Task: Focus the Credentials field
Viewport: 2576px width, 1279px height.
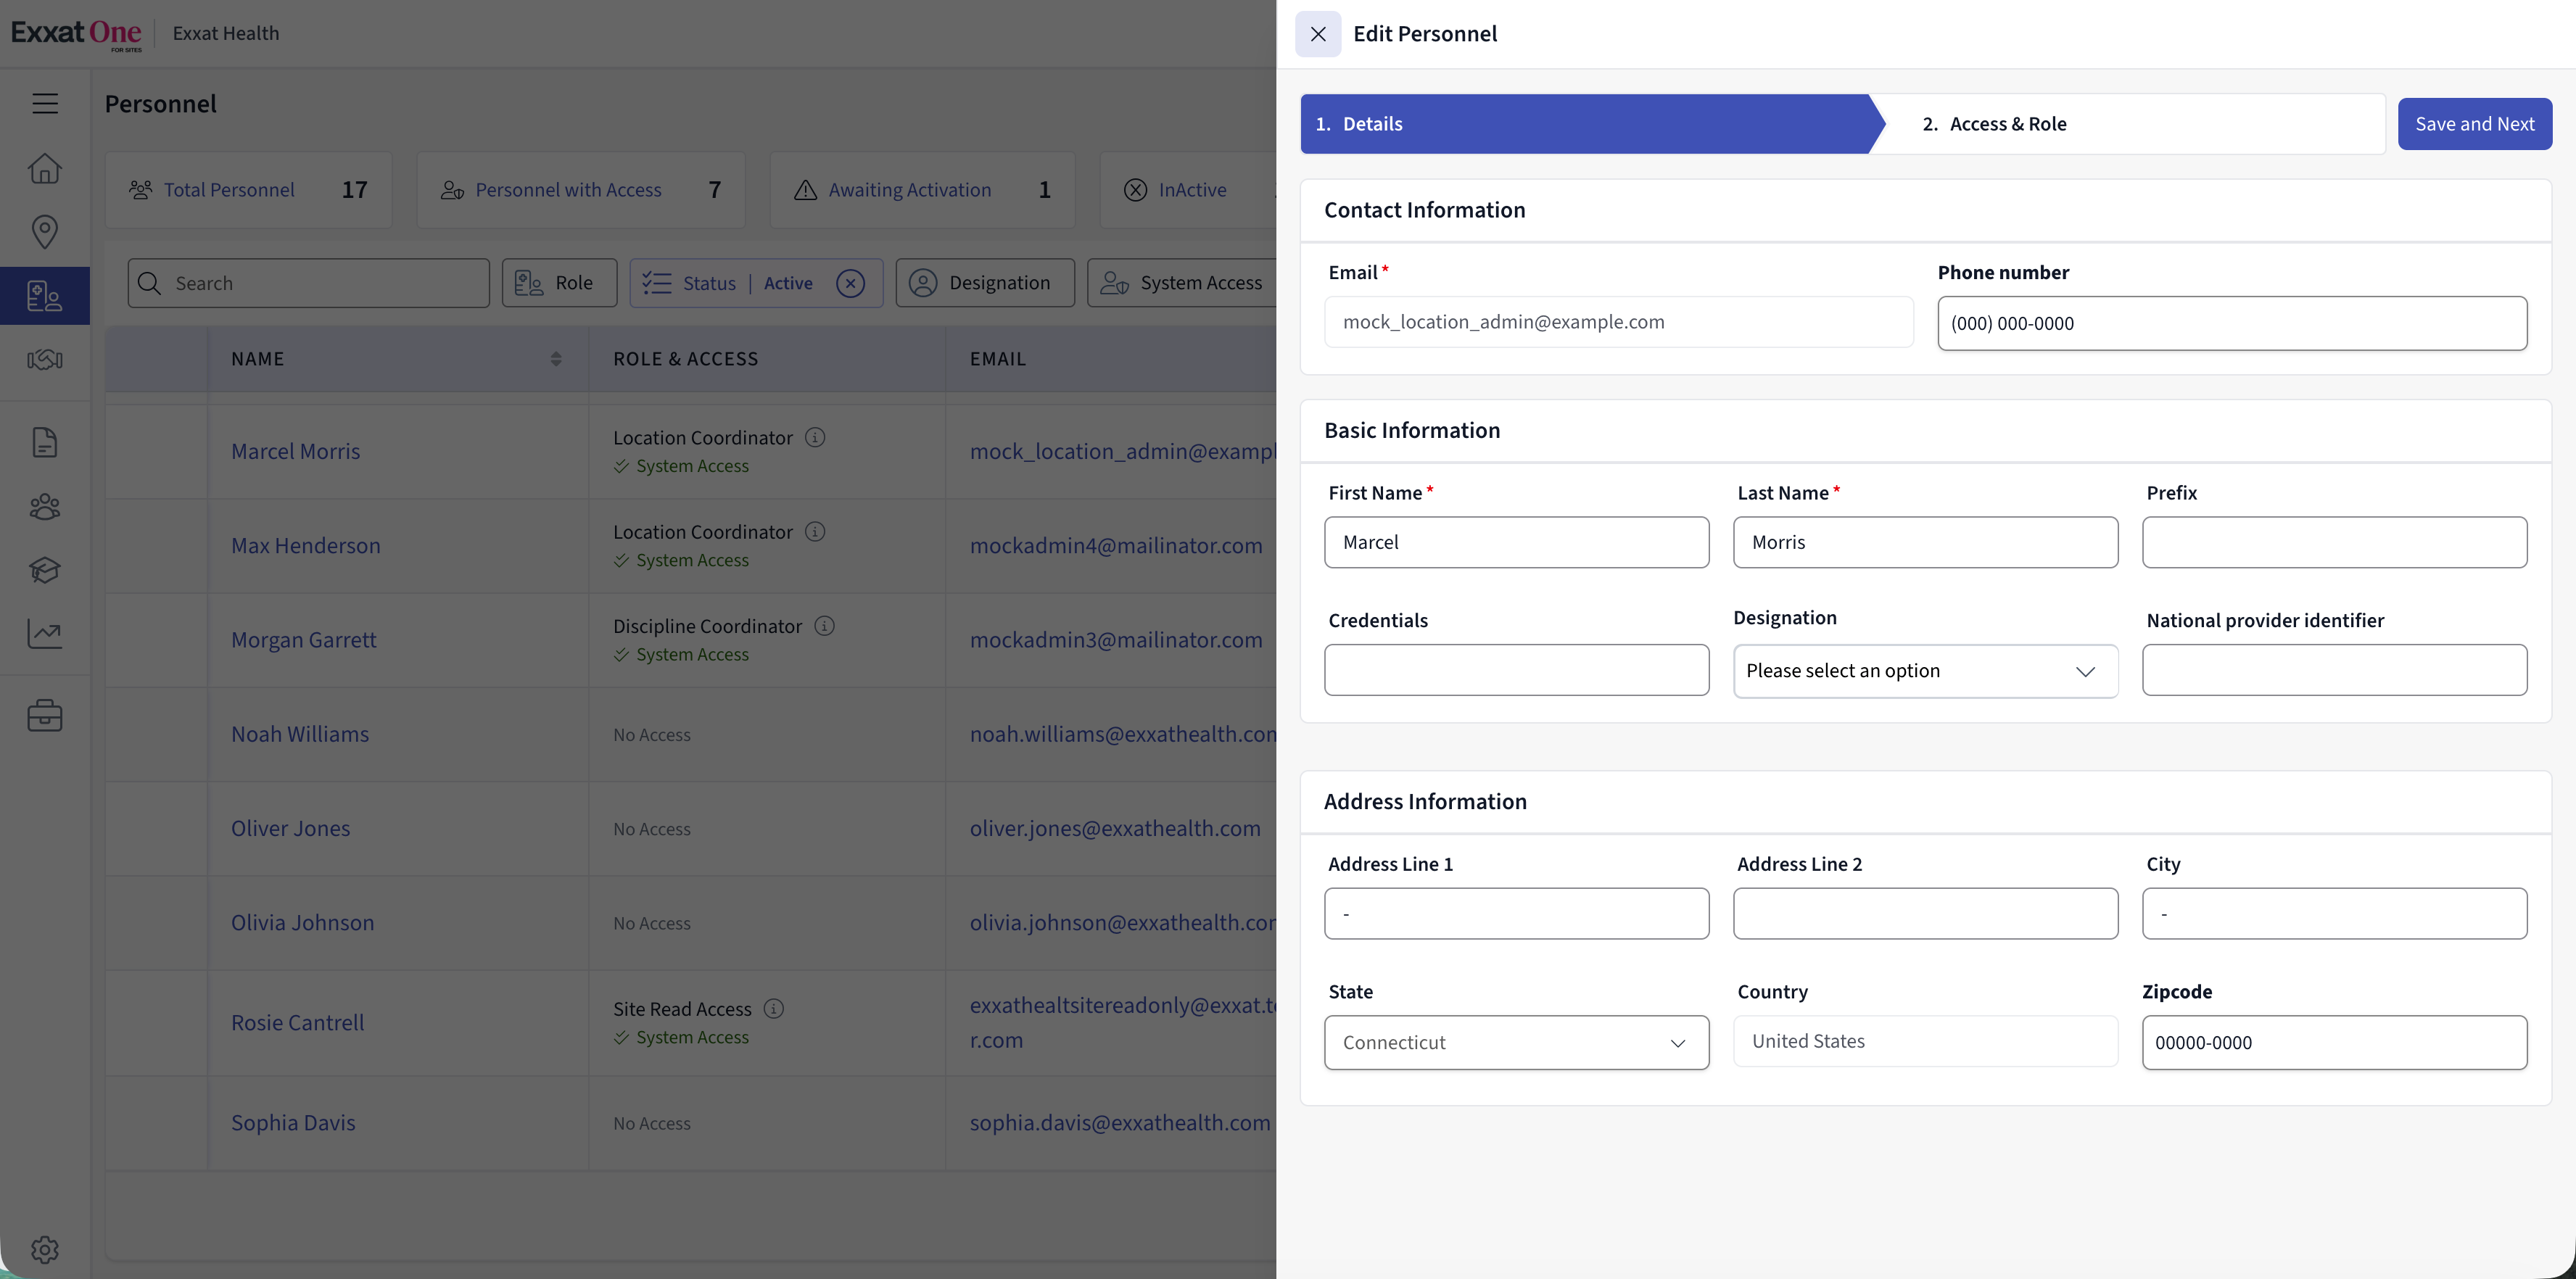Action: pos(1516,671)
